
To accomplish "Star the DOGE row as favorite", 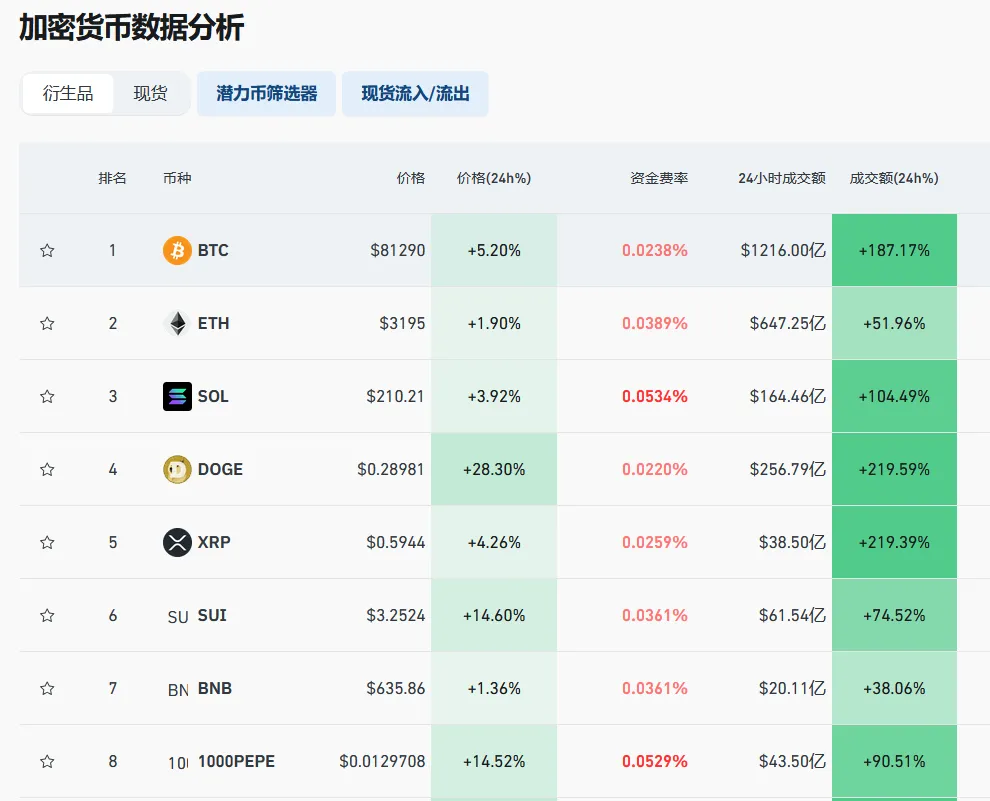I will click(47, 470).
